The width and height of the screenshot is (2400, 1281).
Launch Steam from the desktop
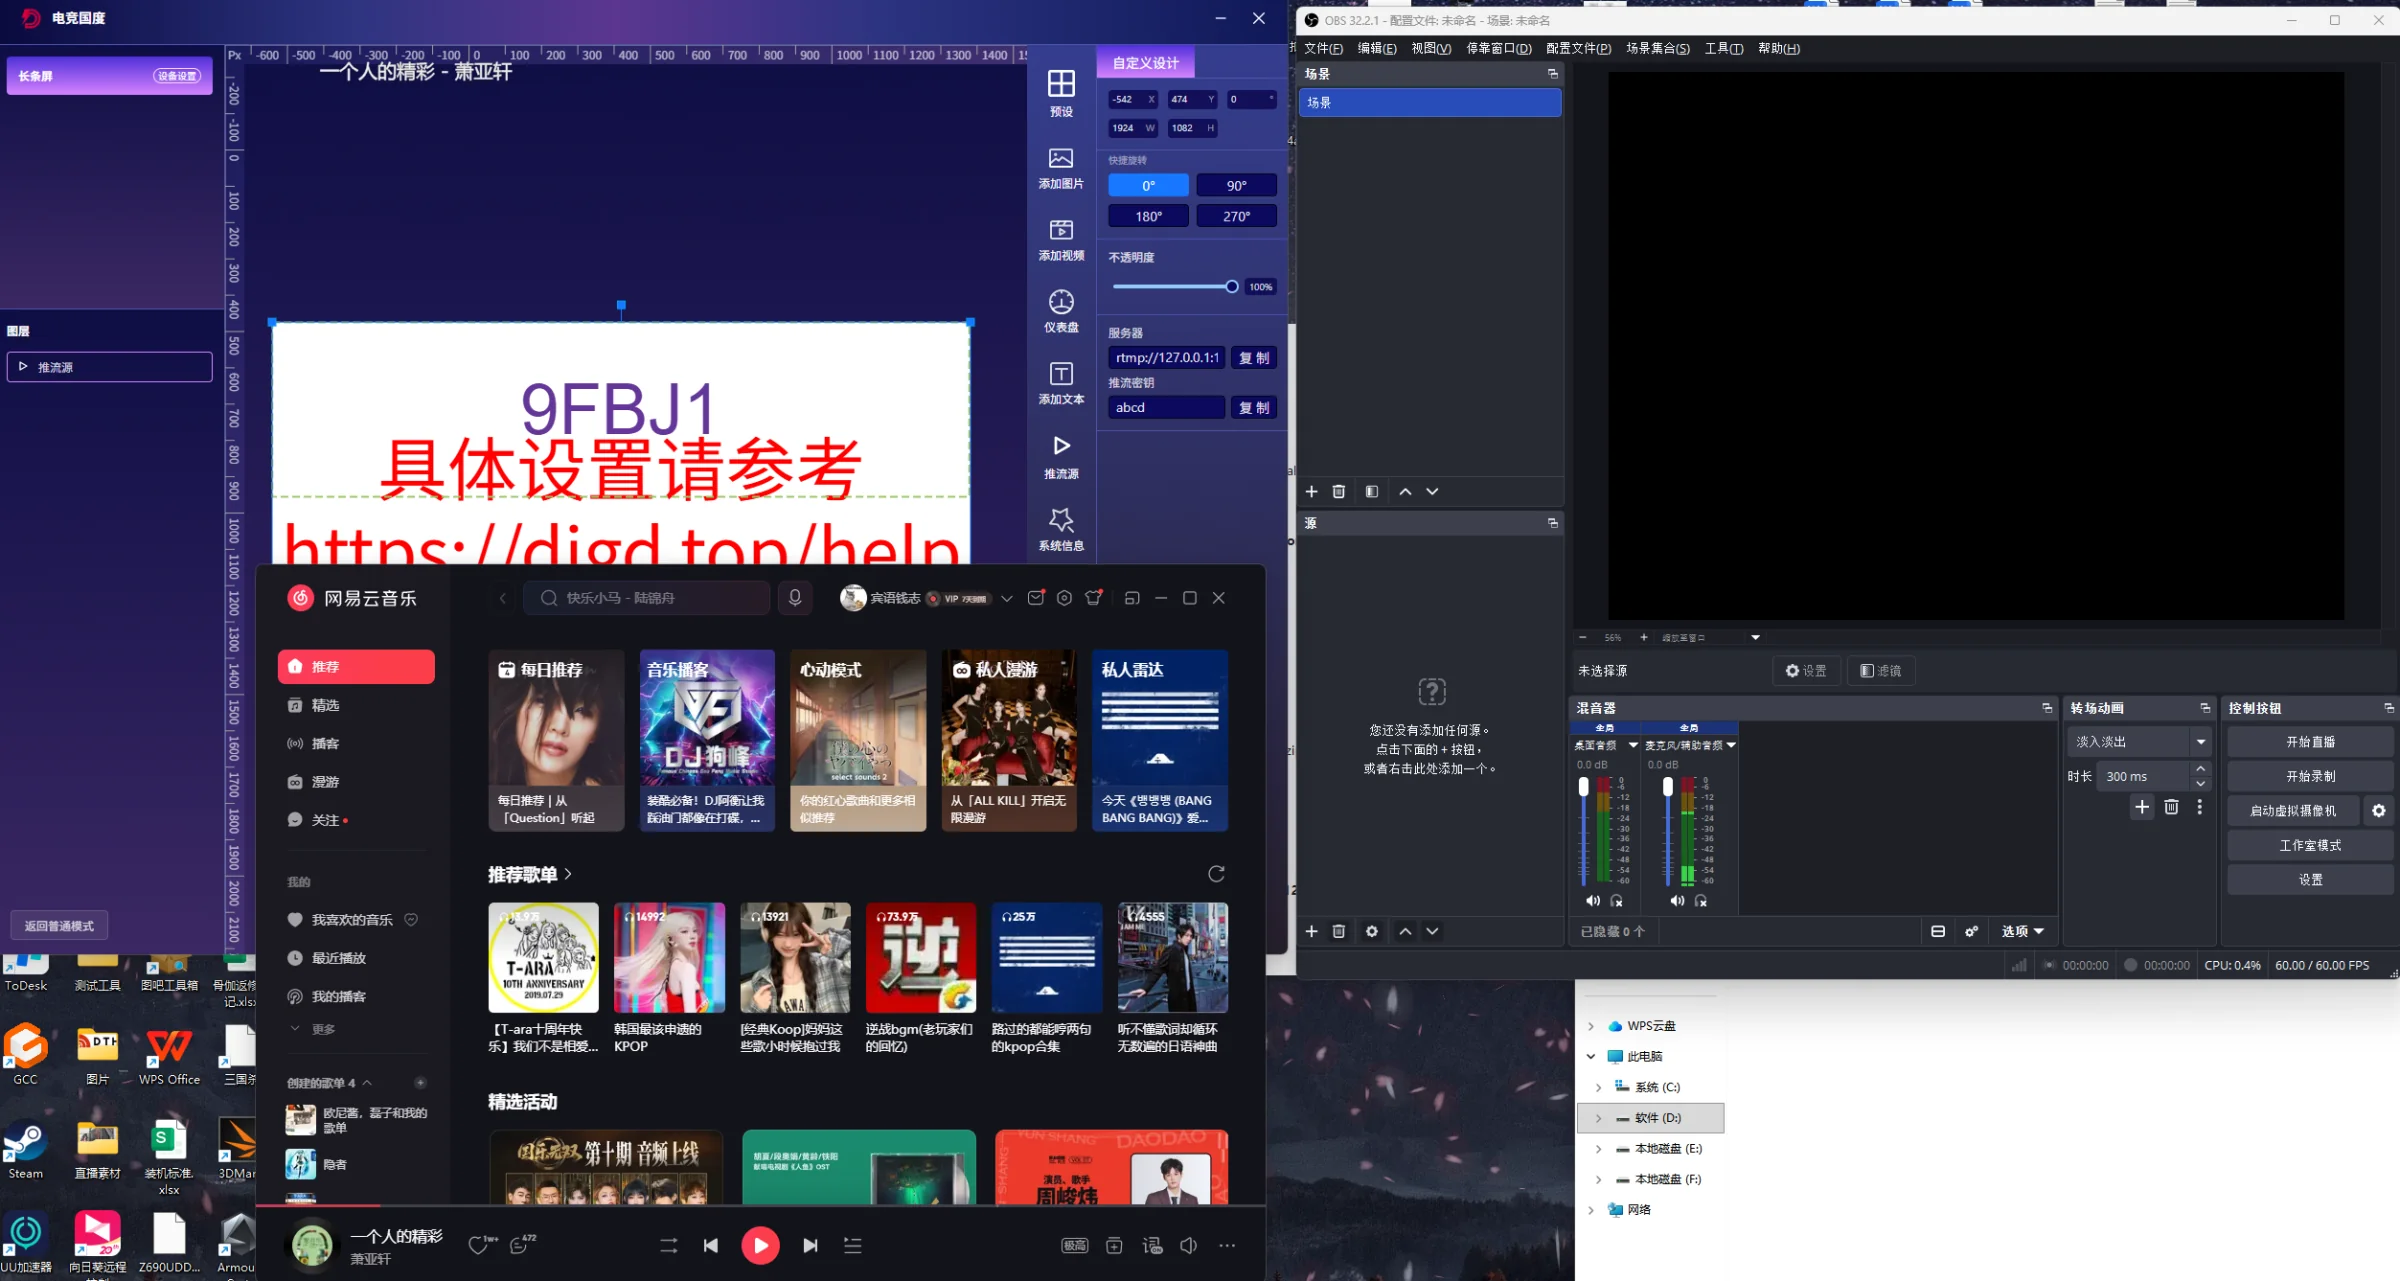(25, 1151)
